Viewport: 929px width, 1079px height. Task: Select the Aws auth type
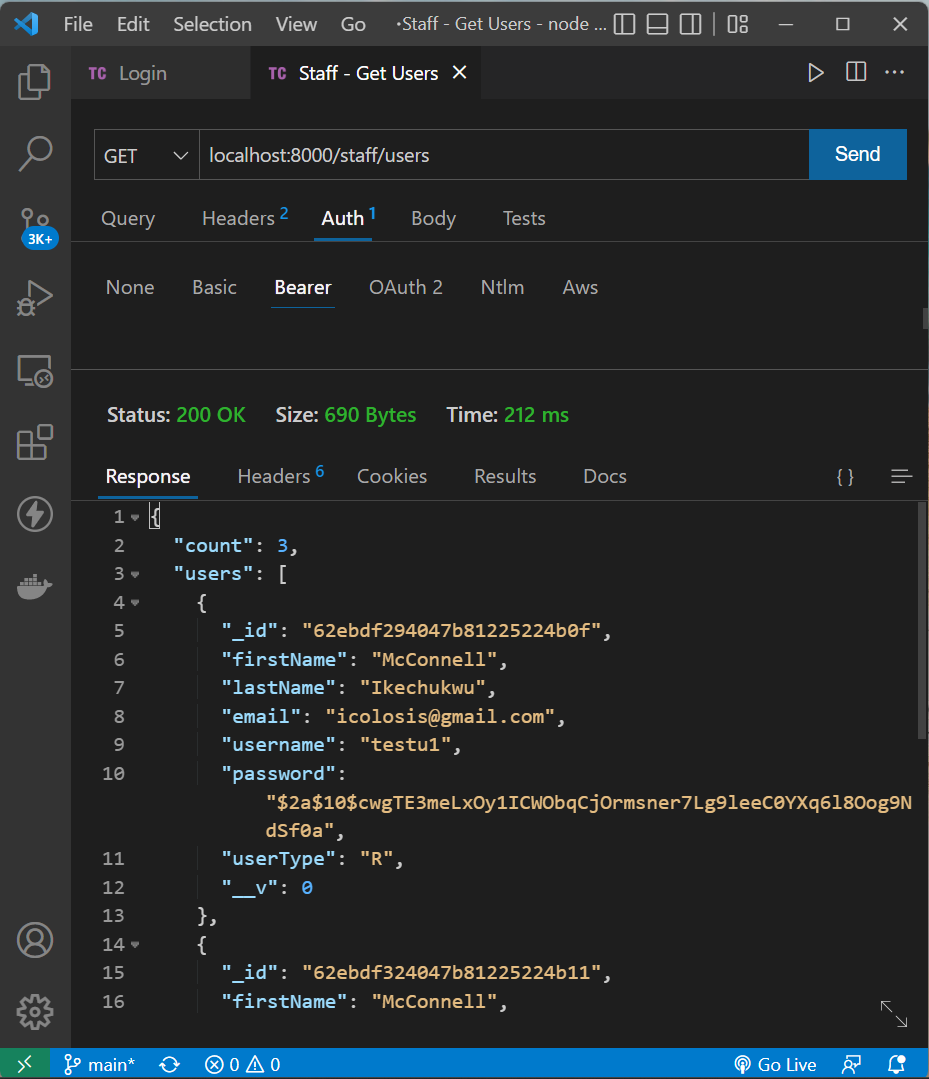tap(580, 288)
